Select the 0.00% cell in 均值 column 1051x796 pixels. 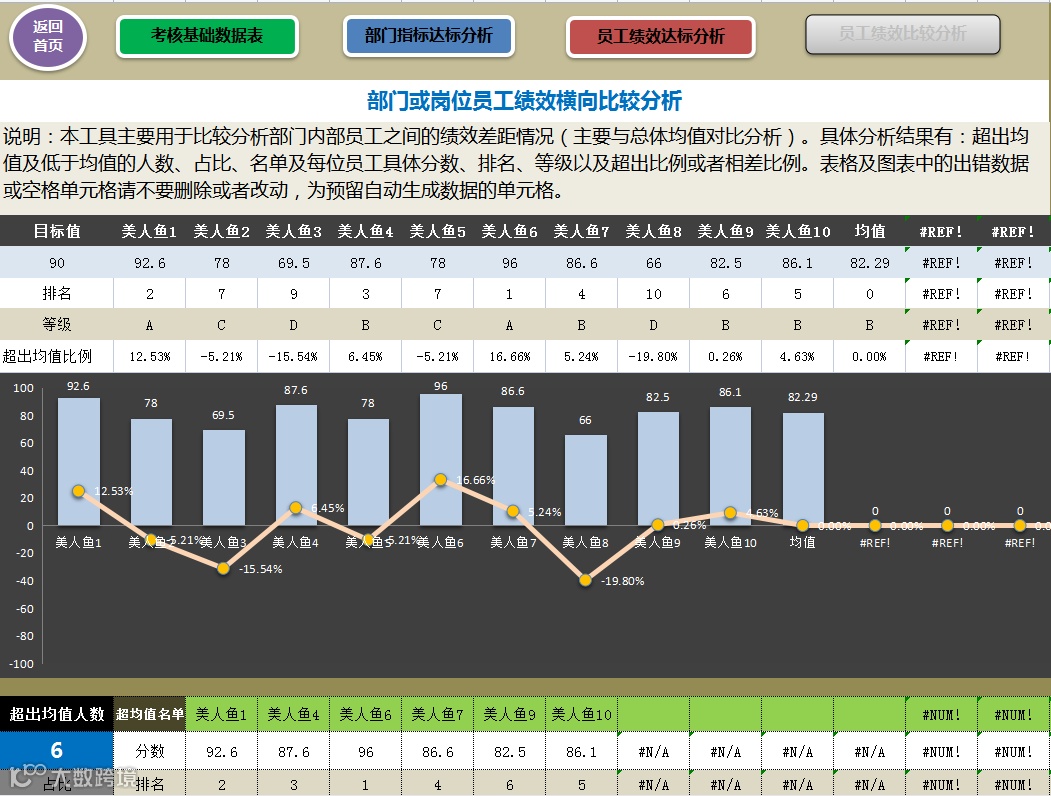[x=869, y=356]
